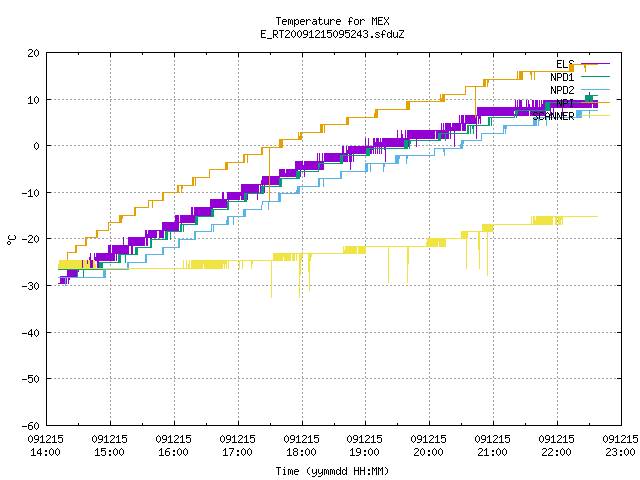
Task: Click the y-axis value -20
Action: pyautogui.click(x=31, y=239)
